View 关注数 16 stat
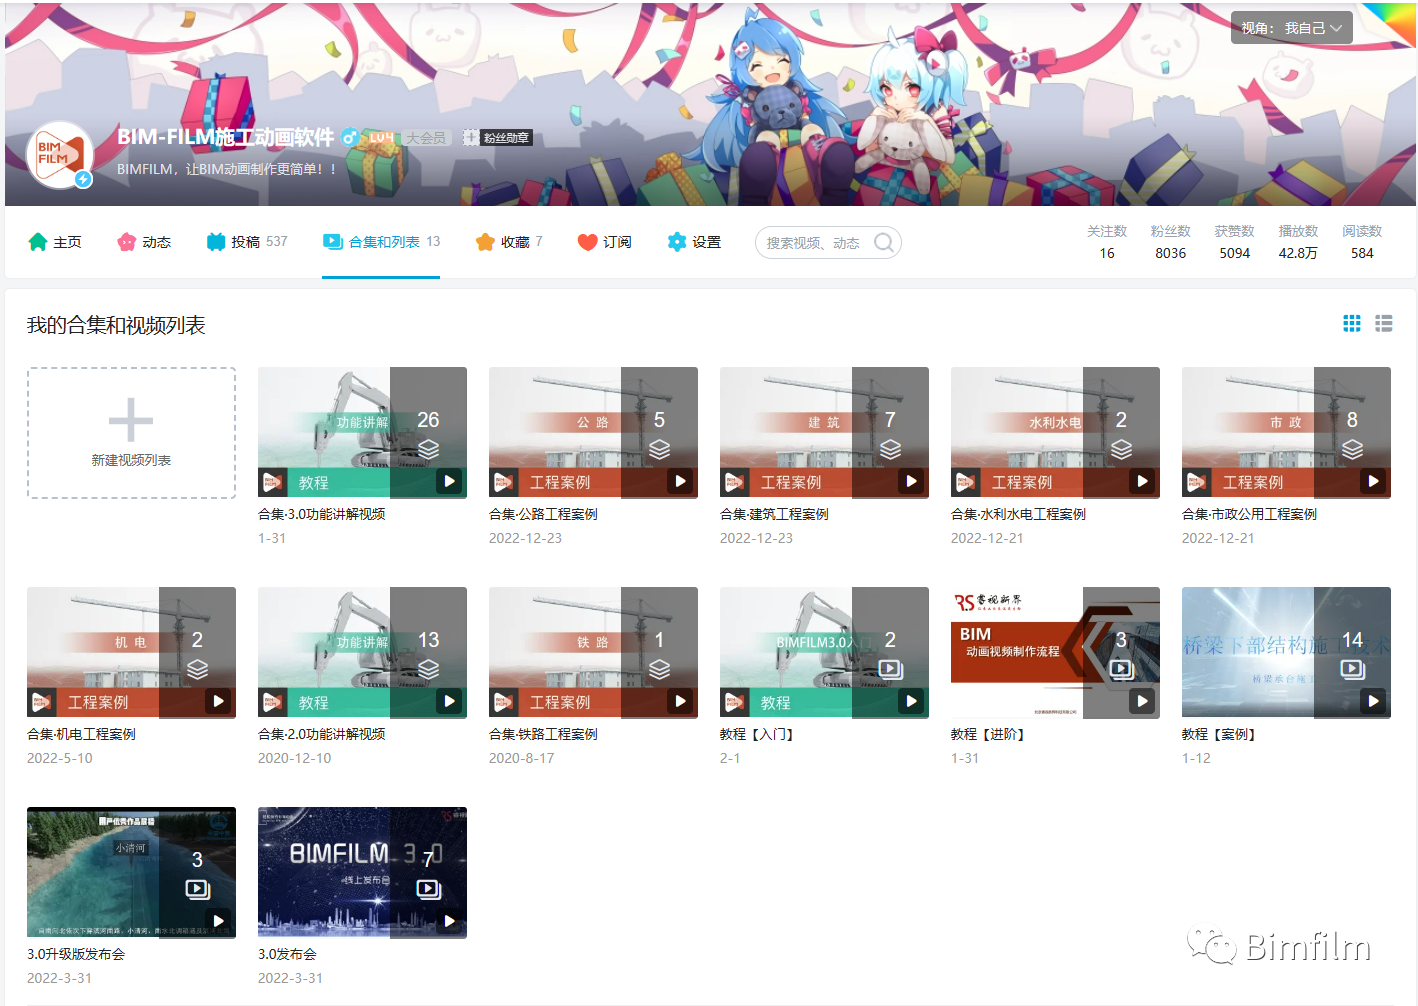This screenshot has height=1006, width=1418. [x=1107, y=242]
